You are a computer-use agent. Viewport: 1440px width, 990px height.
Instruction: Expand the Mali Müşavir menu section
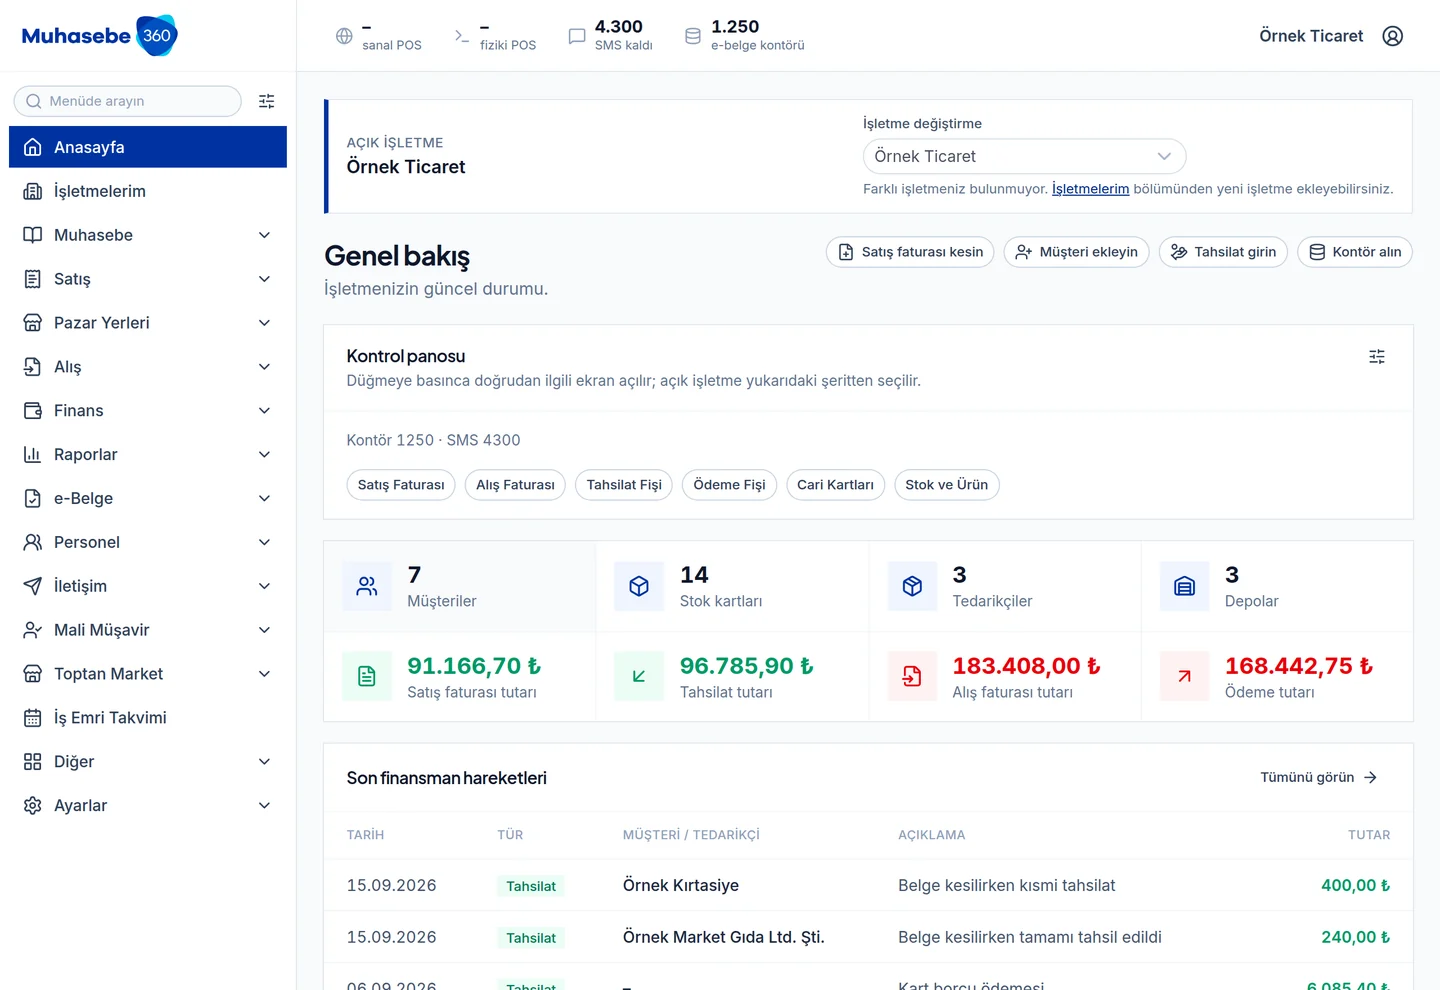coord(148,630)
